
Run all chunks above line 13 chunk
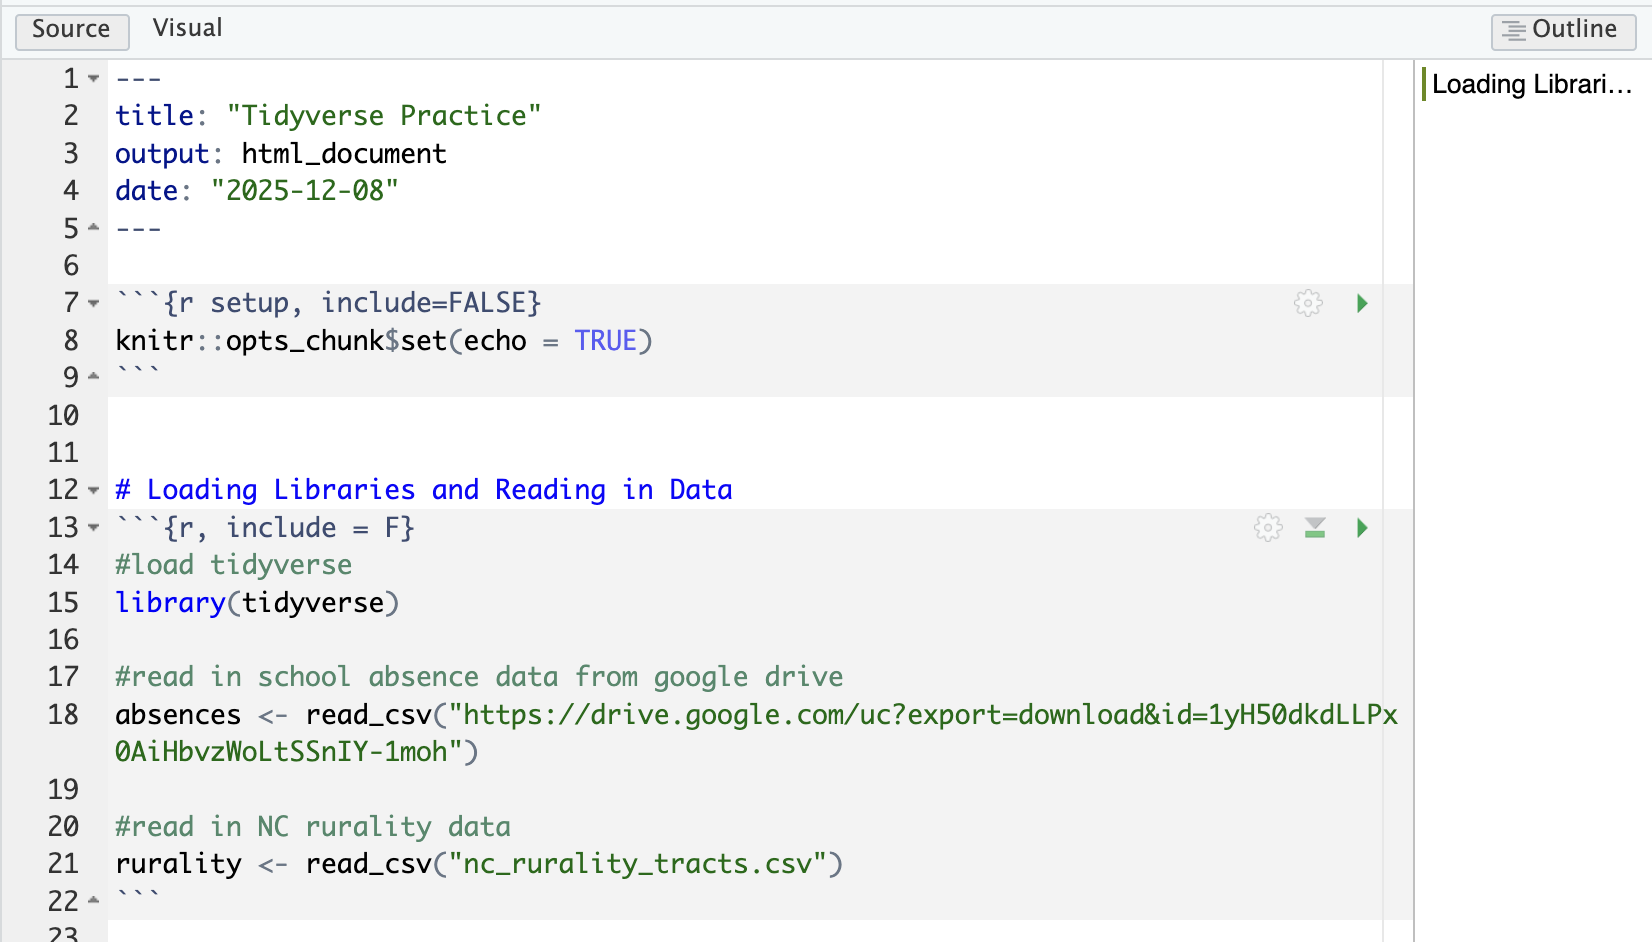click(x=1315, y=528)
